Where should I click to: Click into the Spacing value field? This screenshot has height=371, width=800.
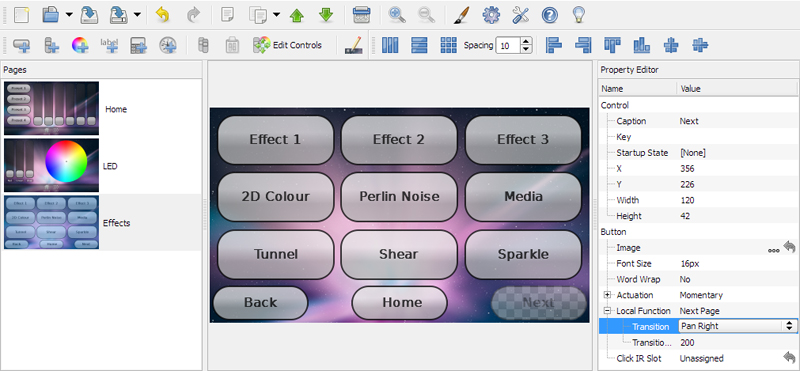pyautogui.click(x=508, y=45)
